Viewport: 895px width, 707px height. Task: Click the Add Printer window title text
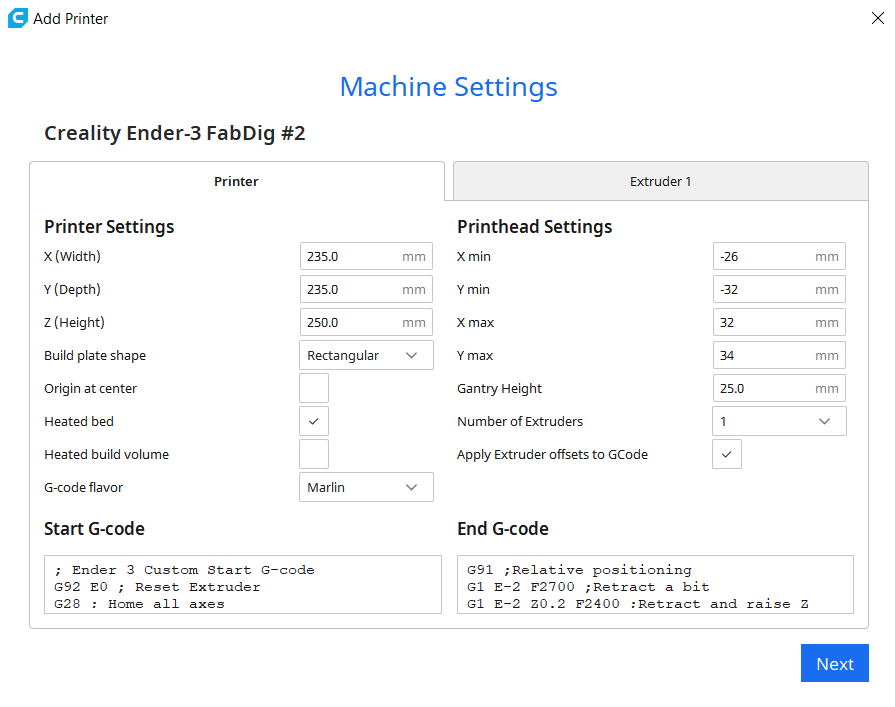70,19
